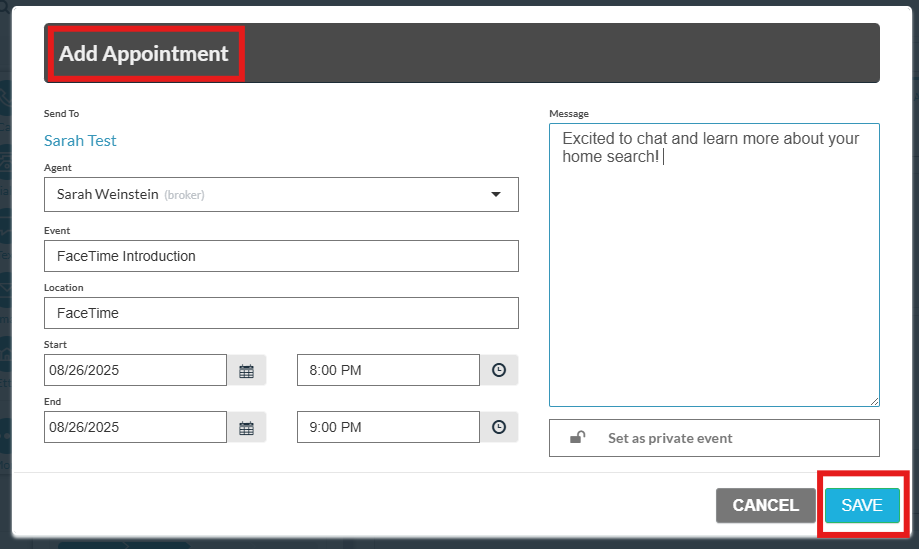919x549 pixels.
Task: Click the Send To label
Action: pos(62,114)
